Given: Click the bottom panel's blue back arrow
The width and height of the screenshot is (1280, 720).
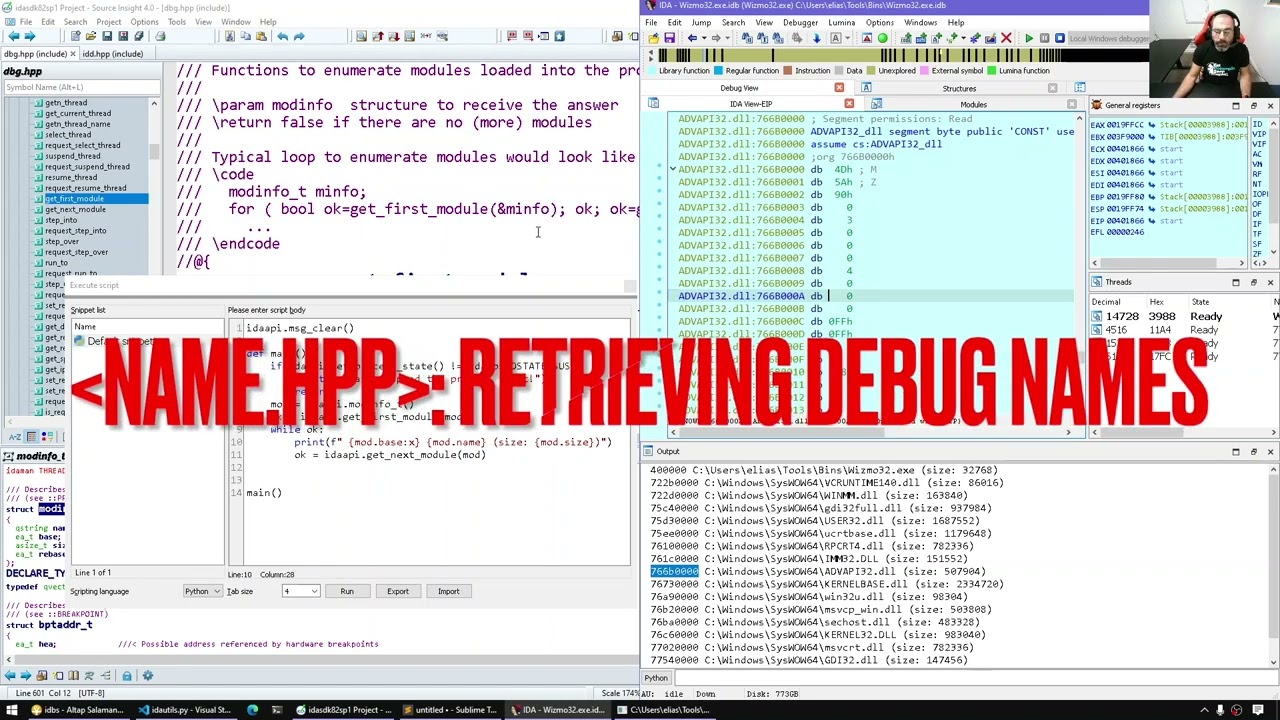Looking at the screenshot, I should (x=10, y=676).
